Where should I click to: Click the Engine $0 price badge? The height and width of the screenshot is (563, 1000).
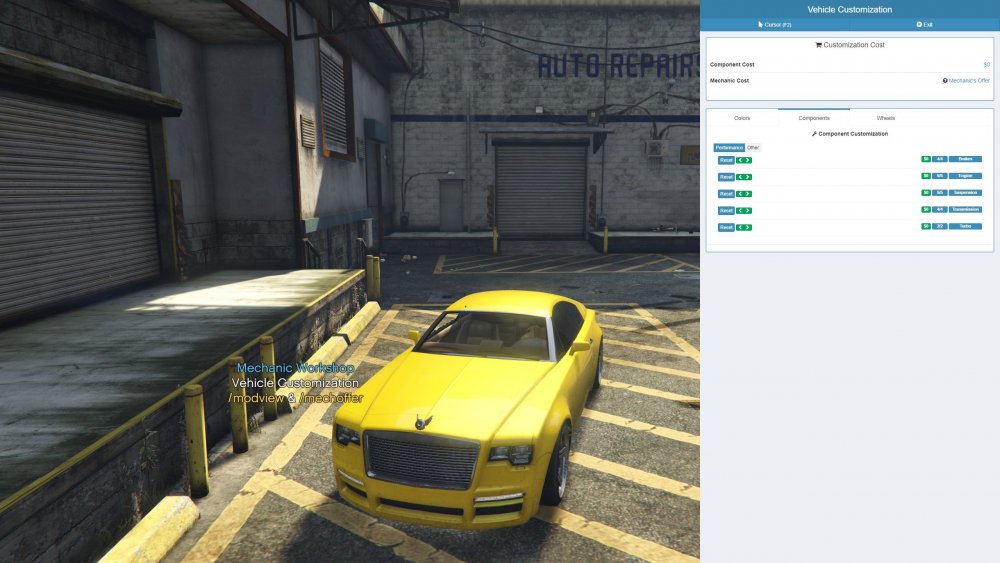click(x=926, y=176)
